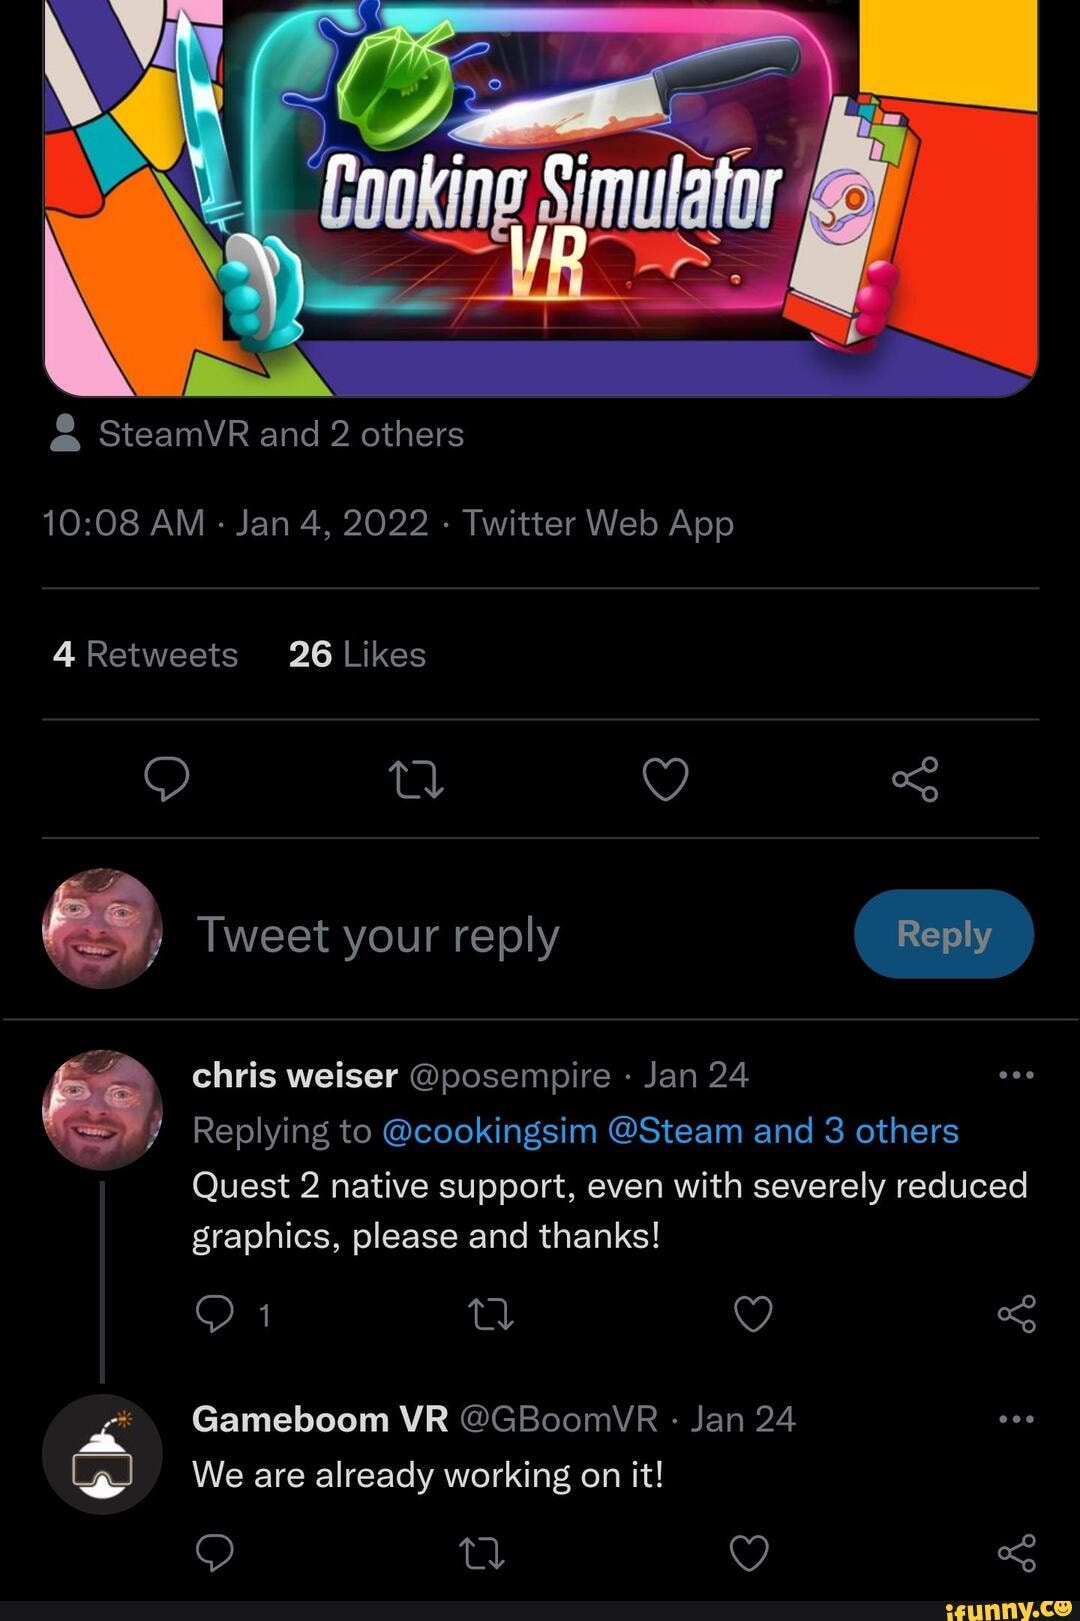View the 4 Retweets list
This screenshot has width=1080, height=1621.
[x=146, y=654]
